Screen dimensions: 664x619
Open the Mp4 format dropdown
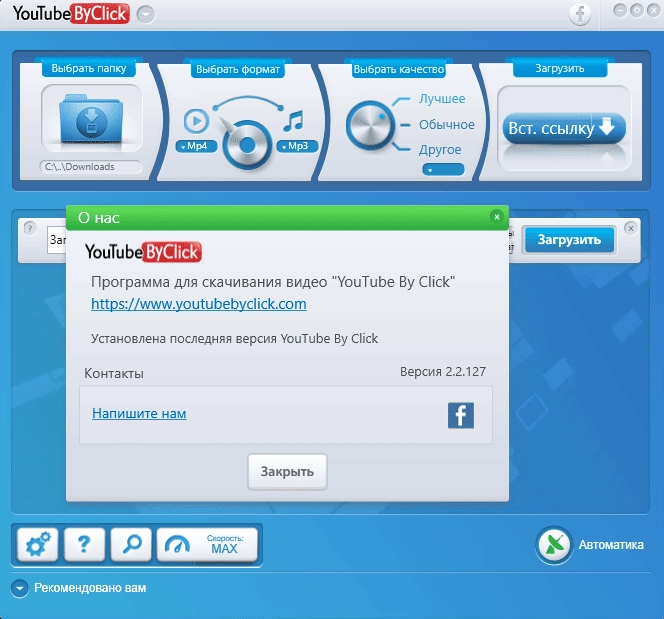pos(196,146)
